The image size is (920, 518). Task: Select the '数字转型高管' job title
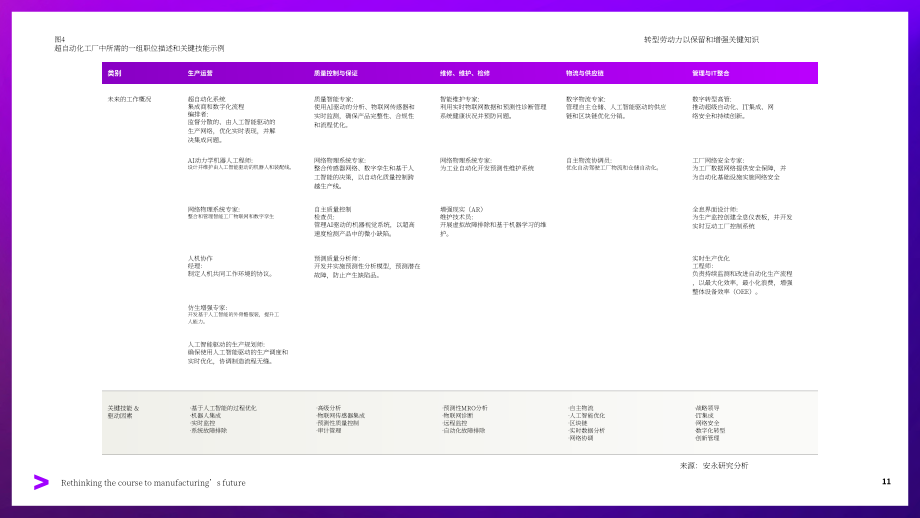[x=712, y=99]
